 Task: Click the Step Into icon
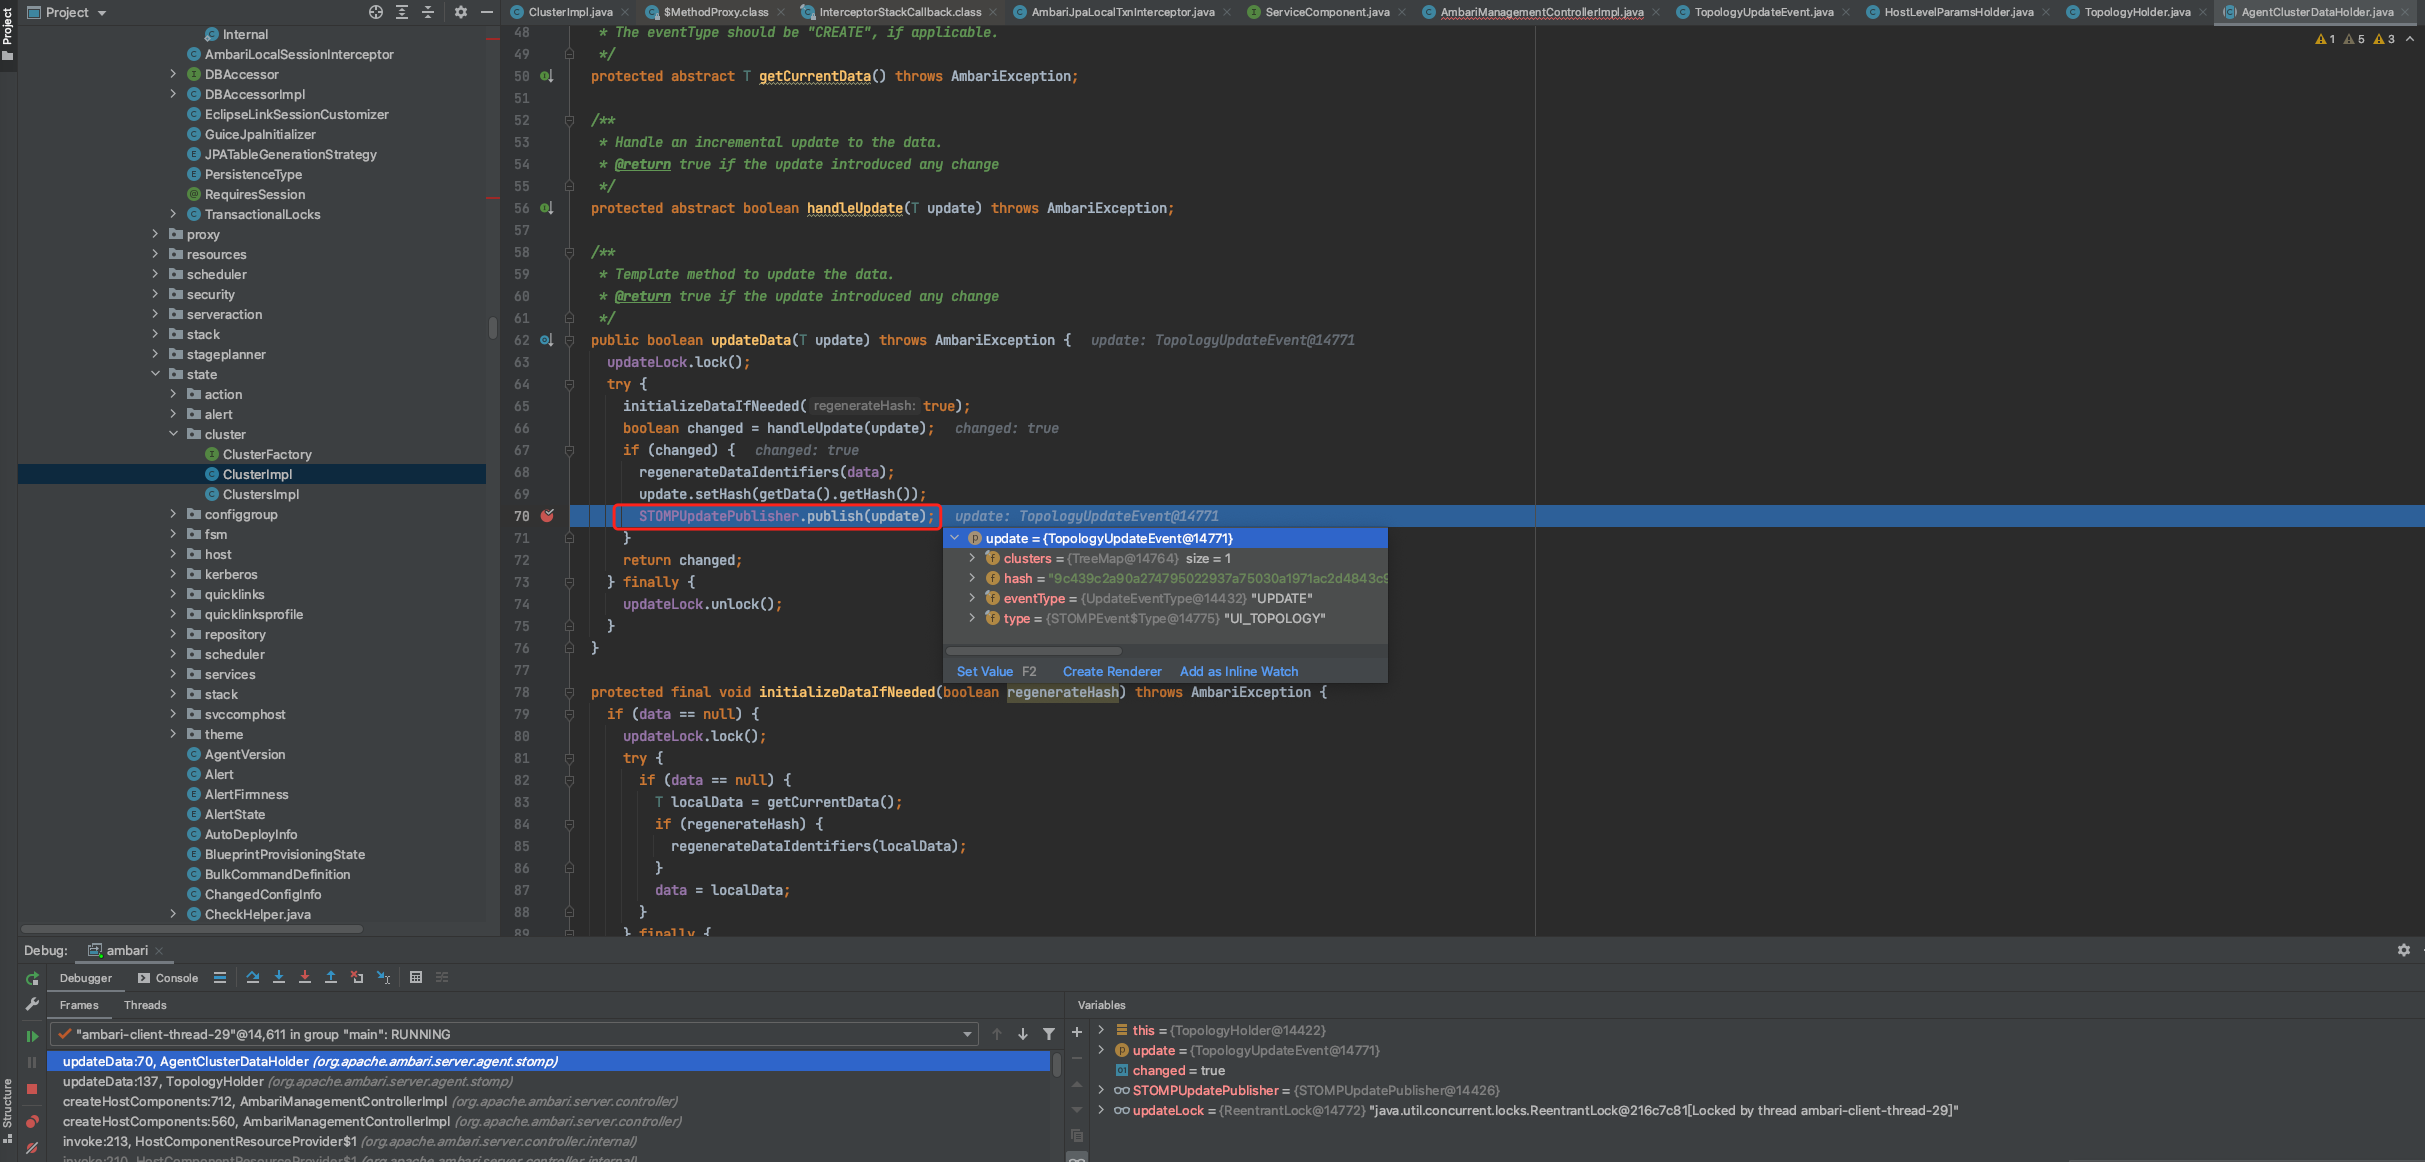[x=279, y=977]
